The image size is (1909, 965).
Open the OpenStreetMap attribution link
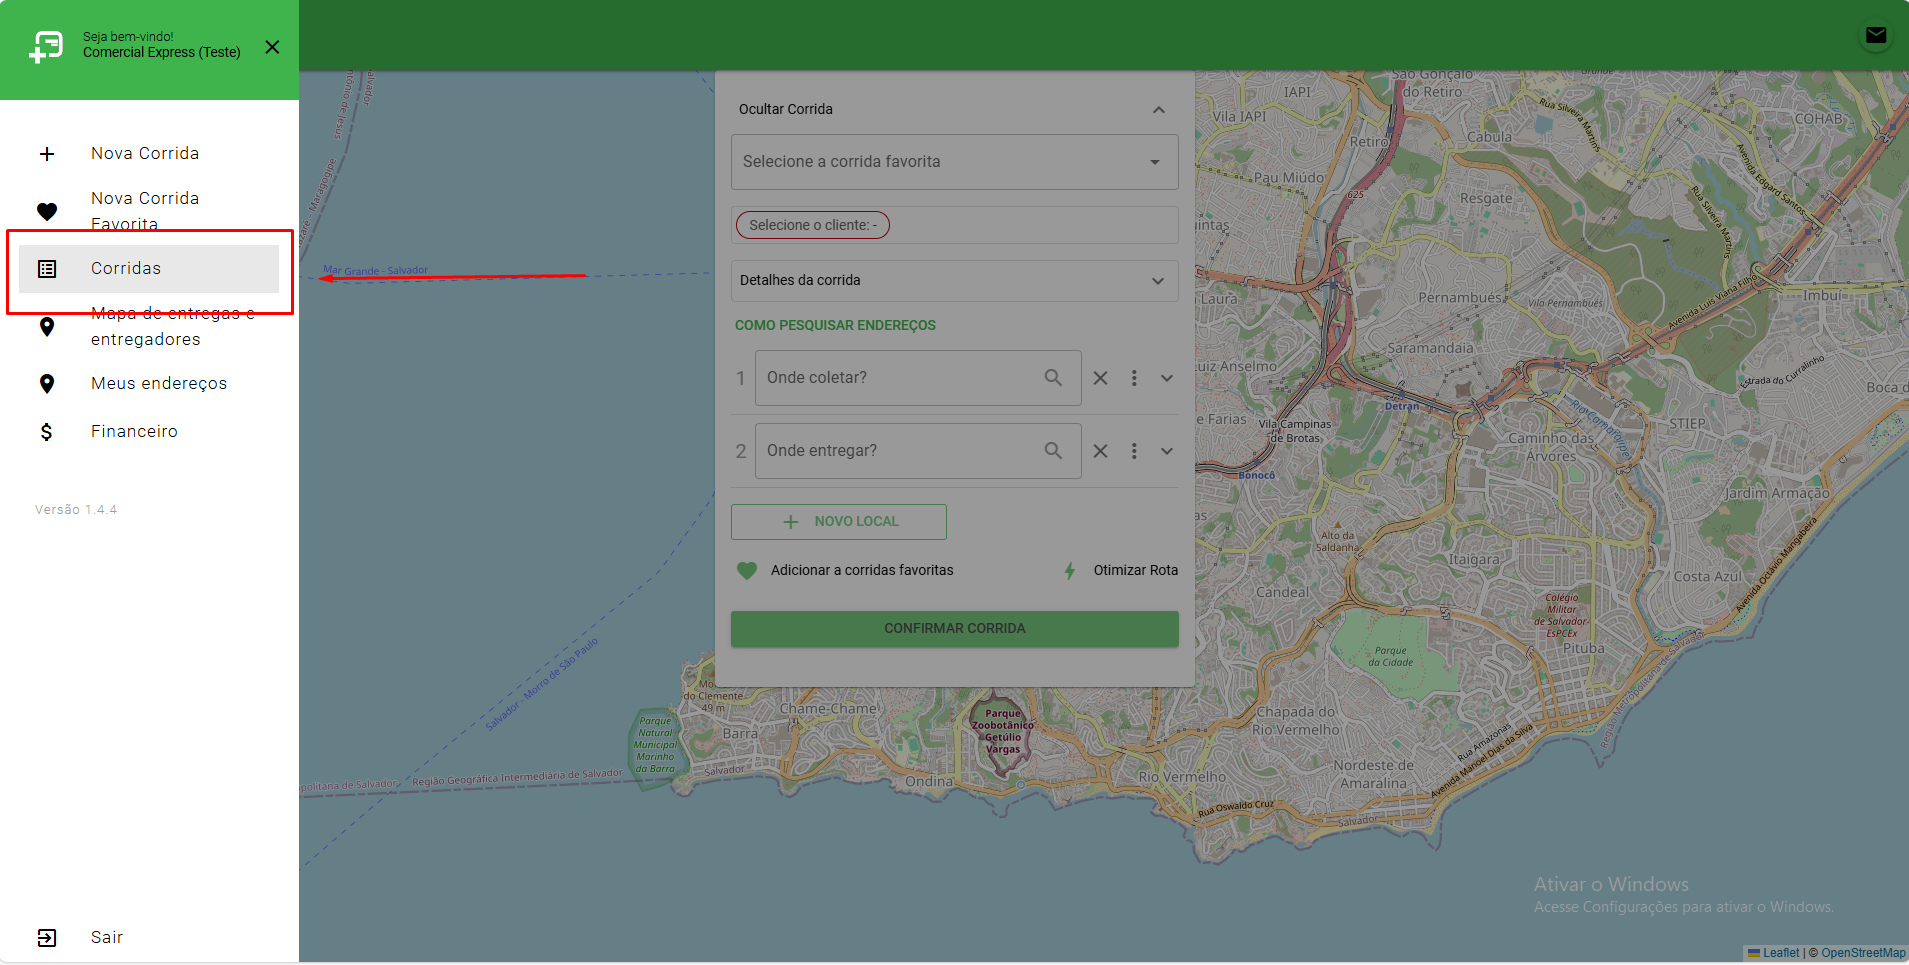[x=1863, y=953]
